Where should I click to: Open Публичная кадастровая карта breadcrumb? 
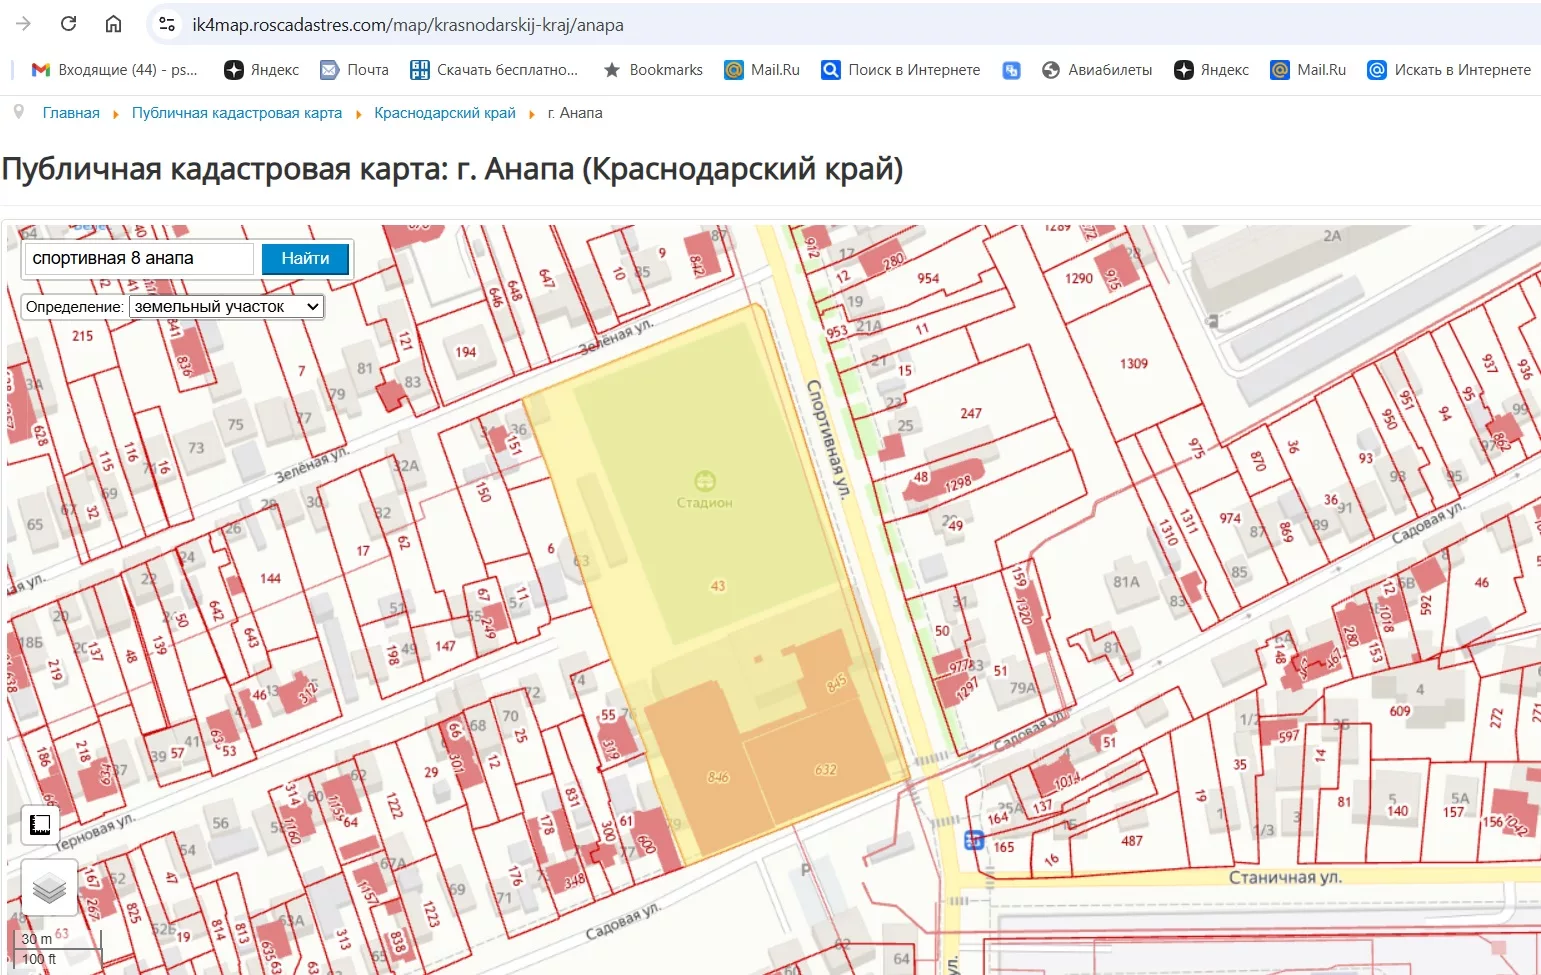point(237,113)
